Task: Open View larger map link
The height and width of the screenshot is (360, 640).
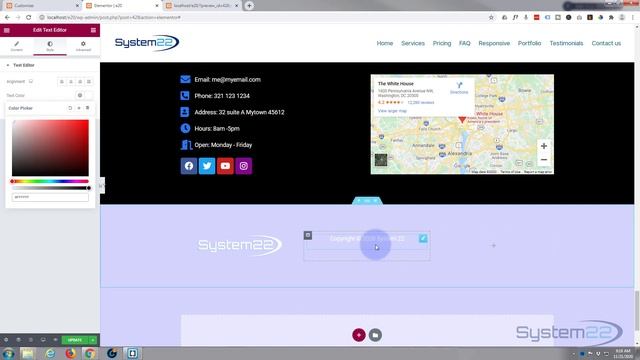Action: (392, 111)
